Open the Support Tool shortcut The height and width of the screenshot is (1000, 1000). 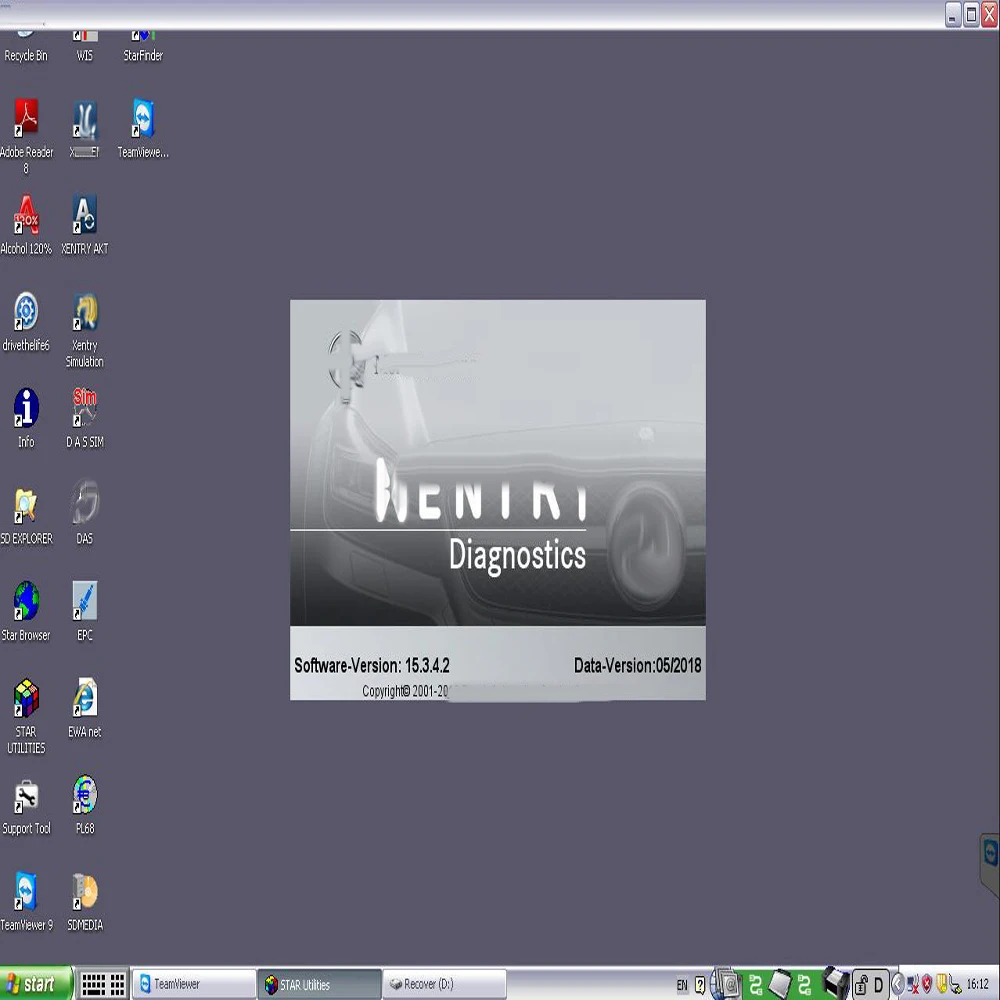pos(26,805)
